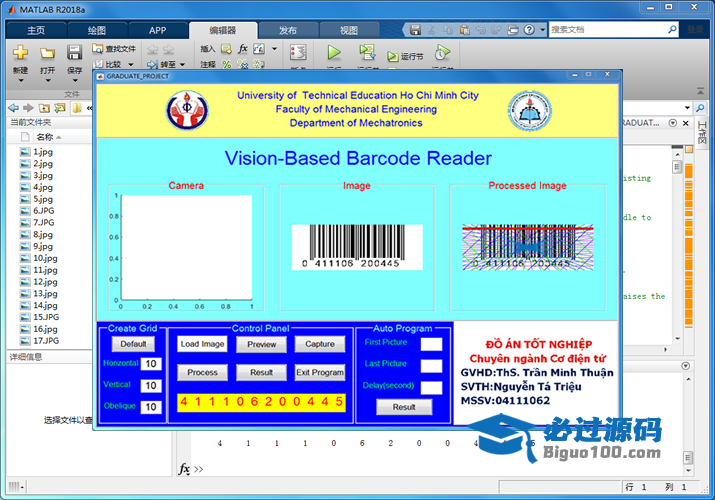Open file with the folder icon
Viewport: 715px width, 500px height.
click(x=47, y=52)
